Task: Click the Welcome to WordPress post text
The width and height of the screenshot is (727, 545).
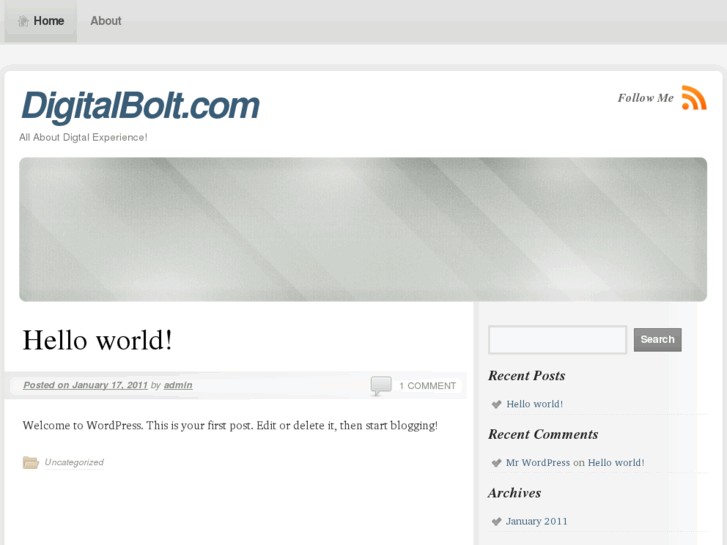Action: click(230, 426)
